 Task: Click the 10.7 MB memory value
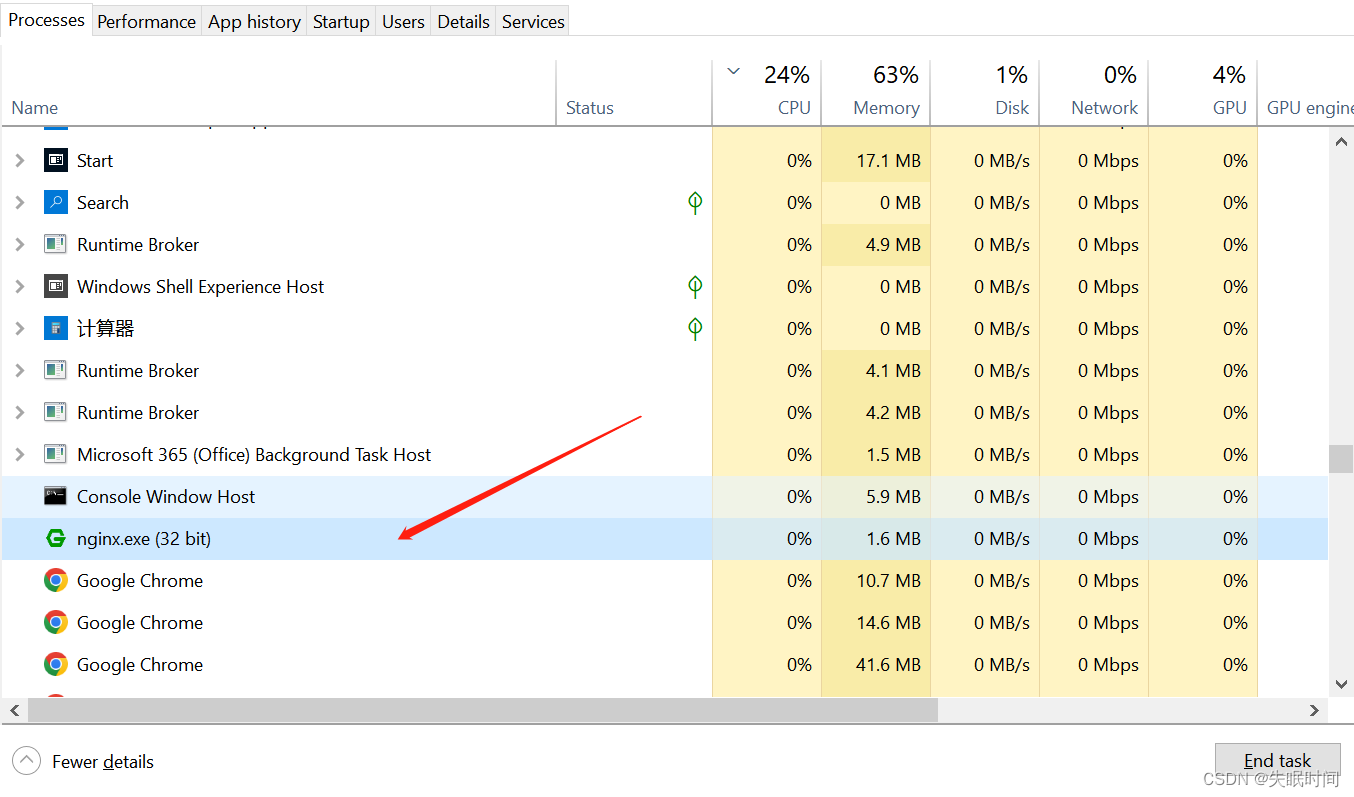(x=888, y=581)
